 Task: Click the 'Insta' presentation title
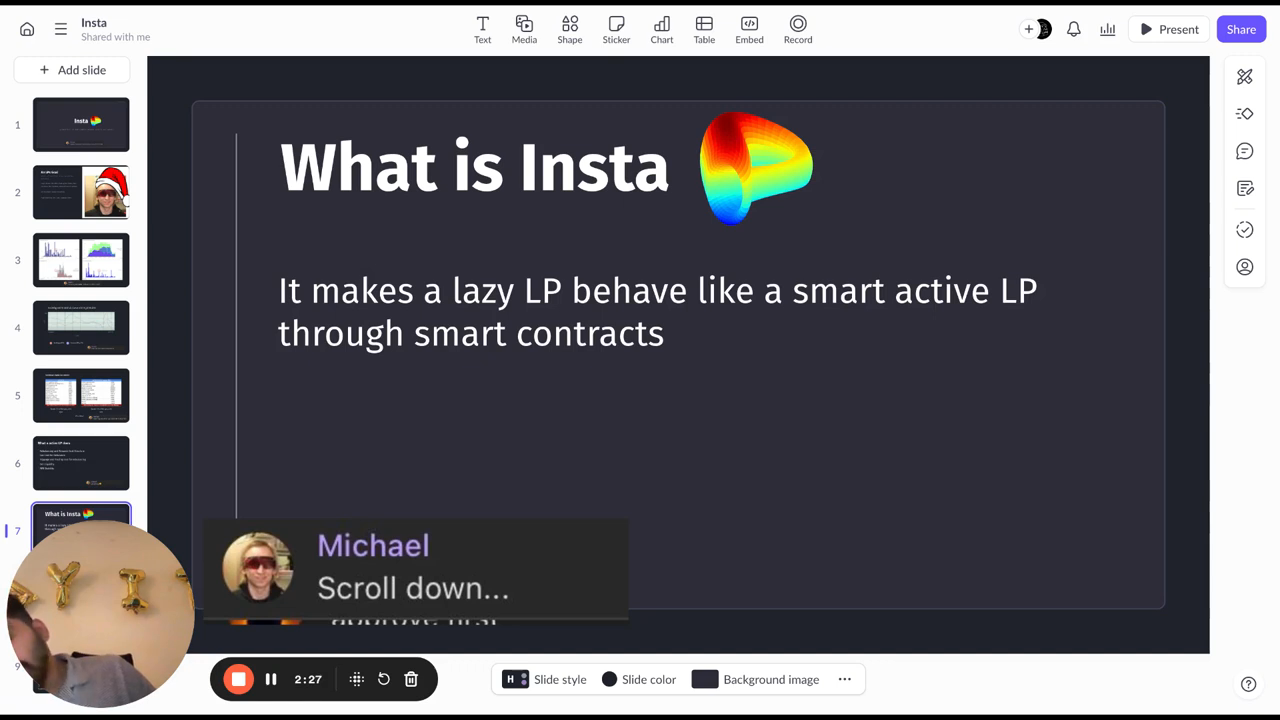[94, 22]
